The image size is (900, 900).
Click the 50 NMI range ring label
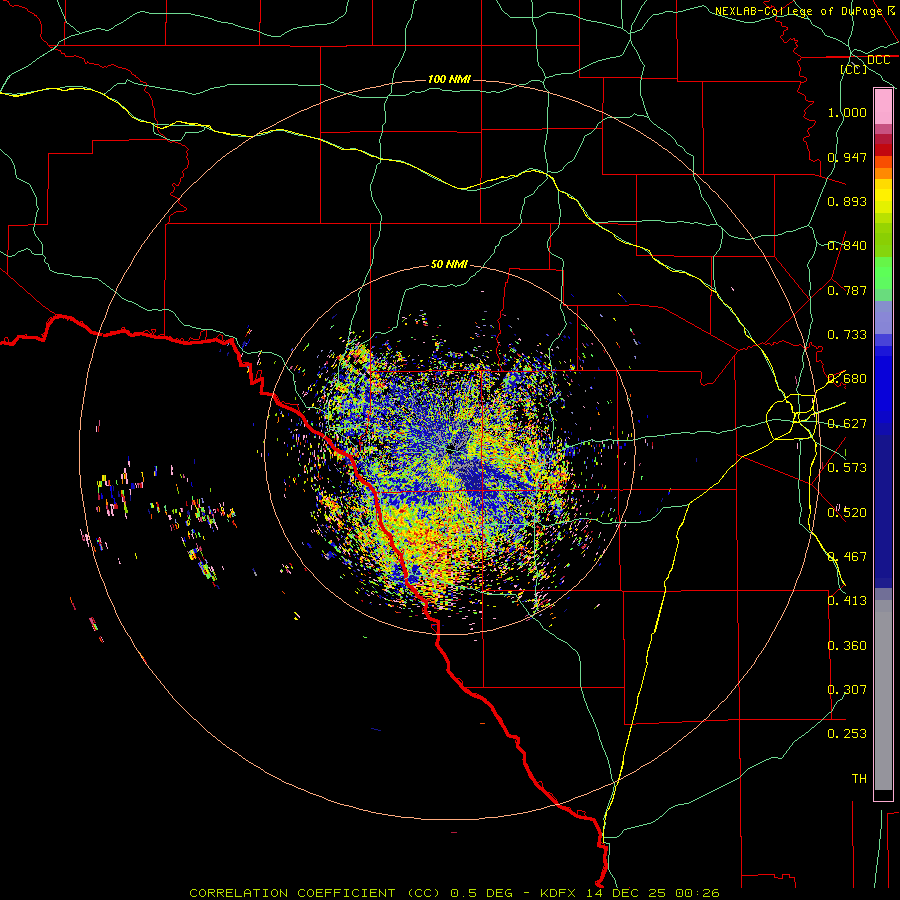coord(449,265)
